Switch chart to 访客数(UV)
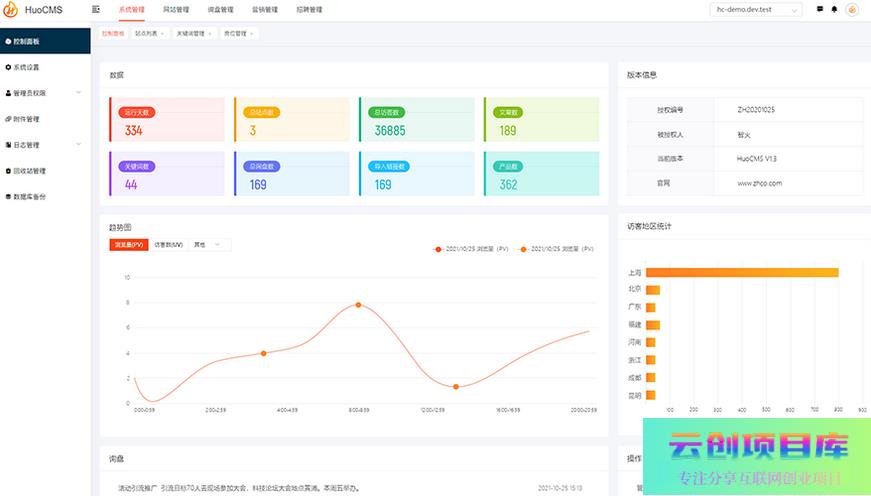This screenshot has width=871, height=496. (x=168, y=244)
